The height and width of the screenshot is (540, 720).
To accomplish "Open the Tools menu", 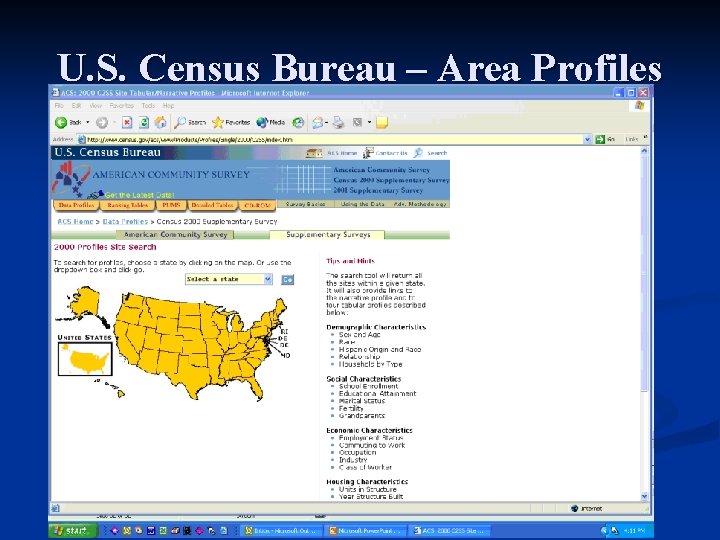I will pos(148,106).
